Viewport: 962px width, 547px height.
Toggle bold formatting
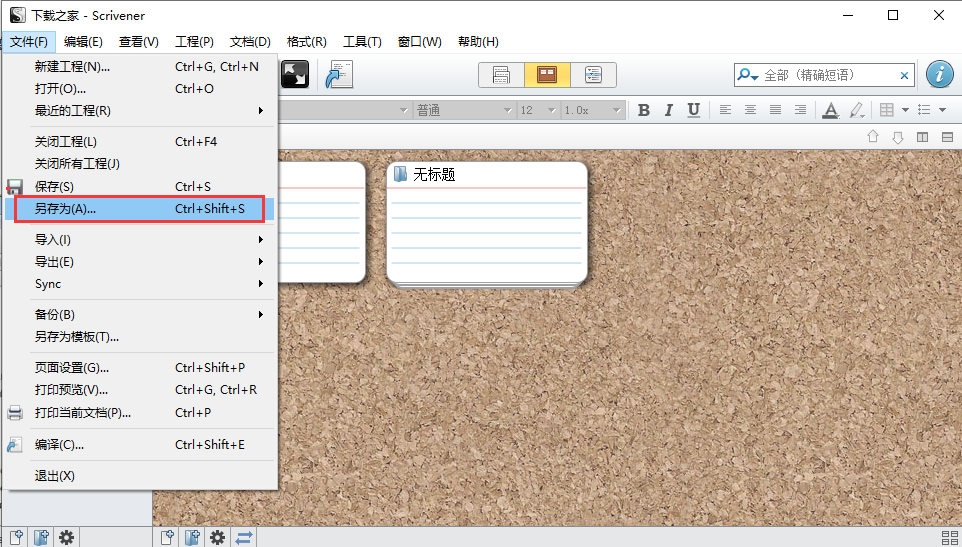click(x=644, y=110)
